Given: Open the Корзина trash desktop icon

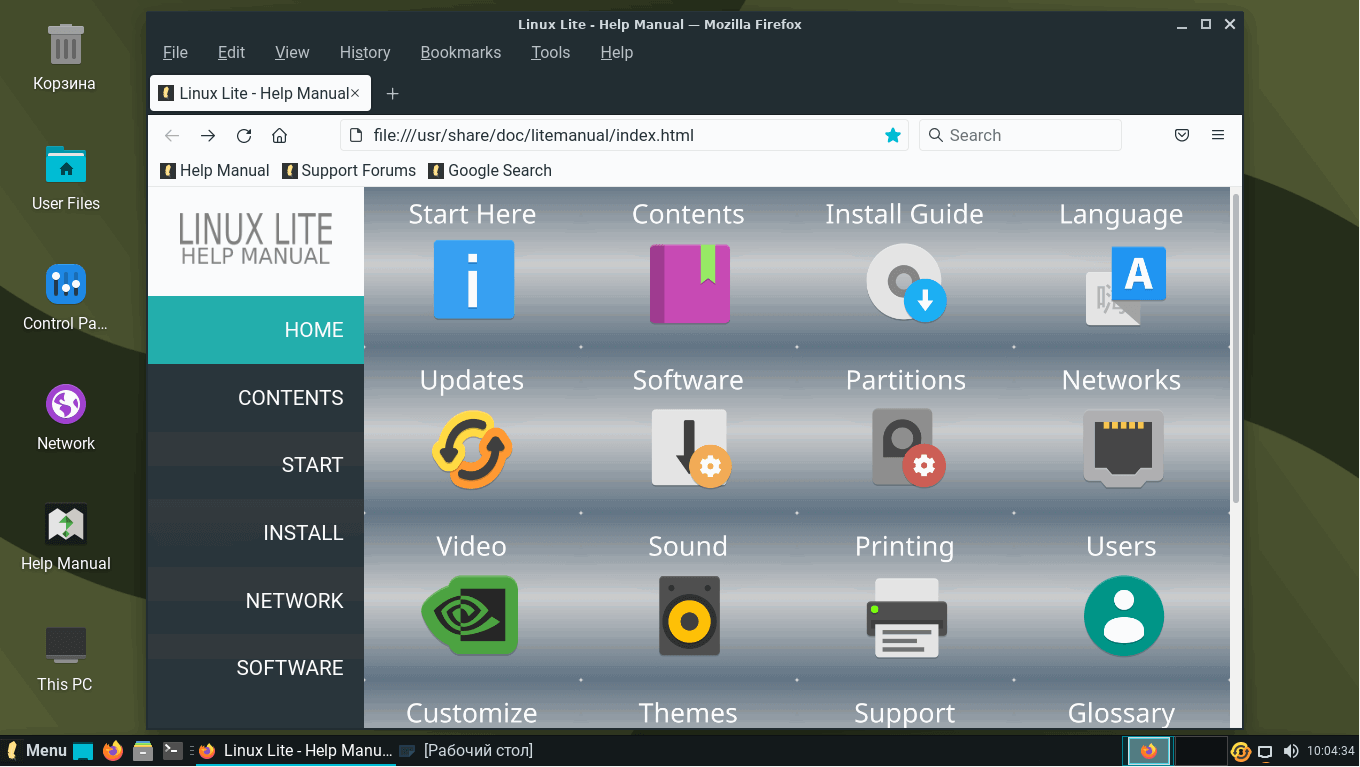Looking at the screenshot, I should [65, 58].
